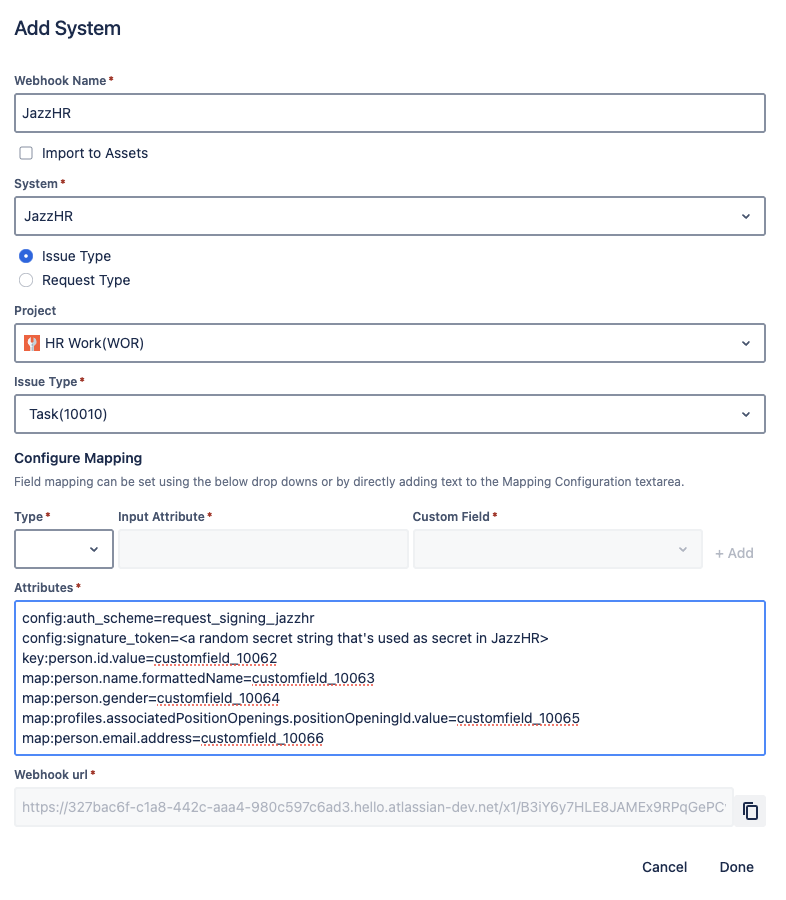Click the HR Work project wrench icon
Image resolution: width=786 pixels, height=900 pixels.
[x=31, y=343]
